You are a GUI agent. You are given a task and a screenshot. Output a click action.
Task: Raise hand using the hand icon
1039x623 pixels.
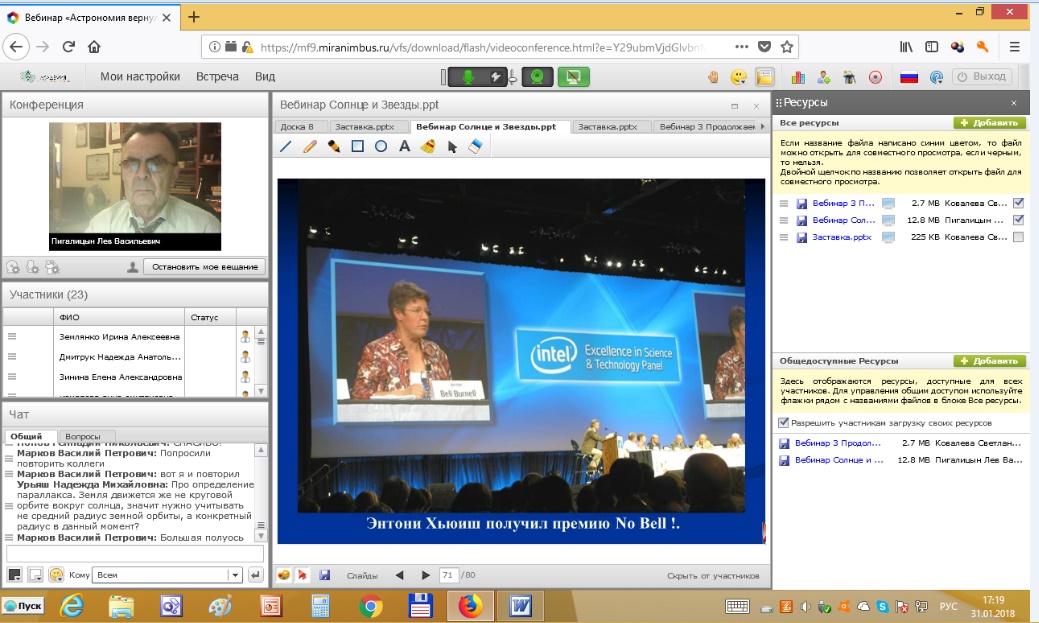[713, 77]
